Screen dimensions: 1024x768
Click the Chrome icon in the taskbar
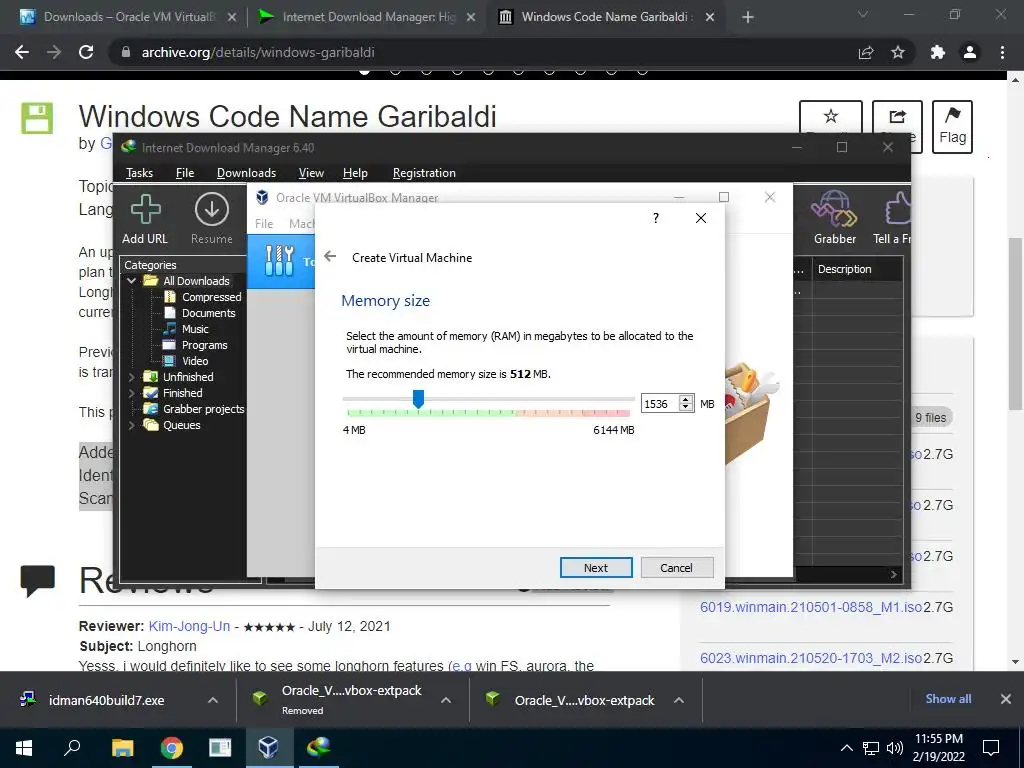(171, 748)
